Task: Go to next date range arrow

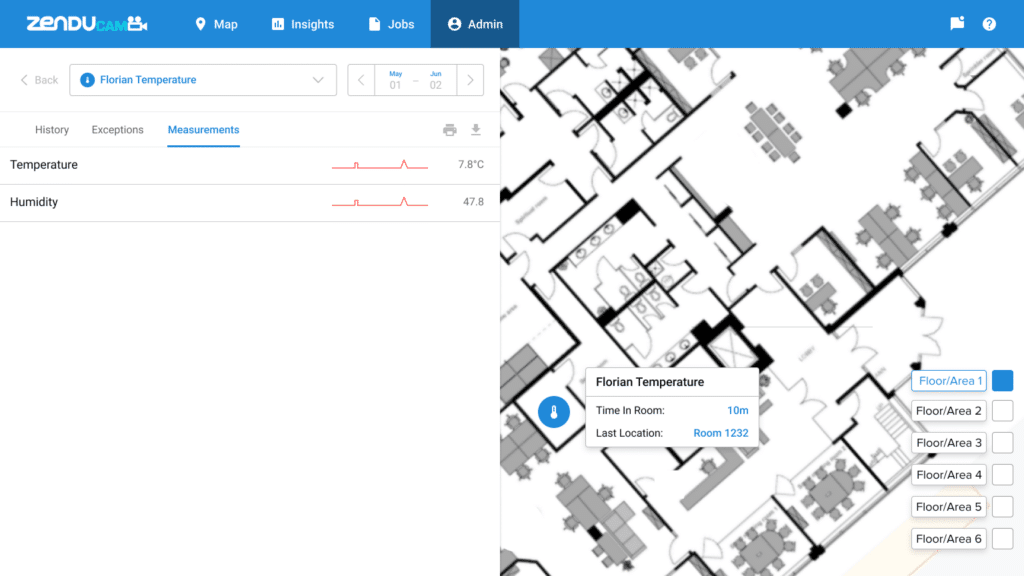Action: pyautogui.click(x=470, y=80)
